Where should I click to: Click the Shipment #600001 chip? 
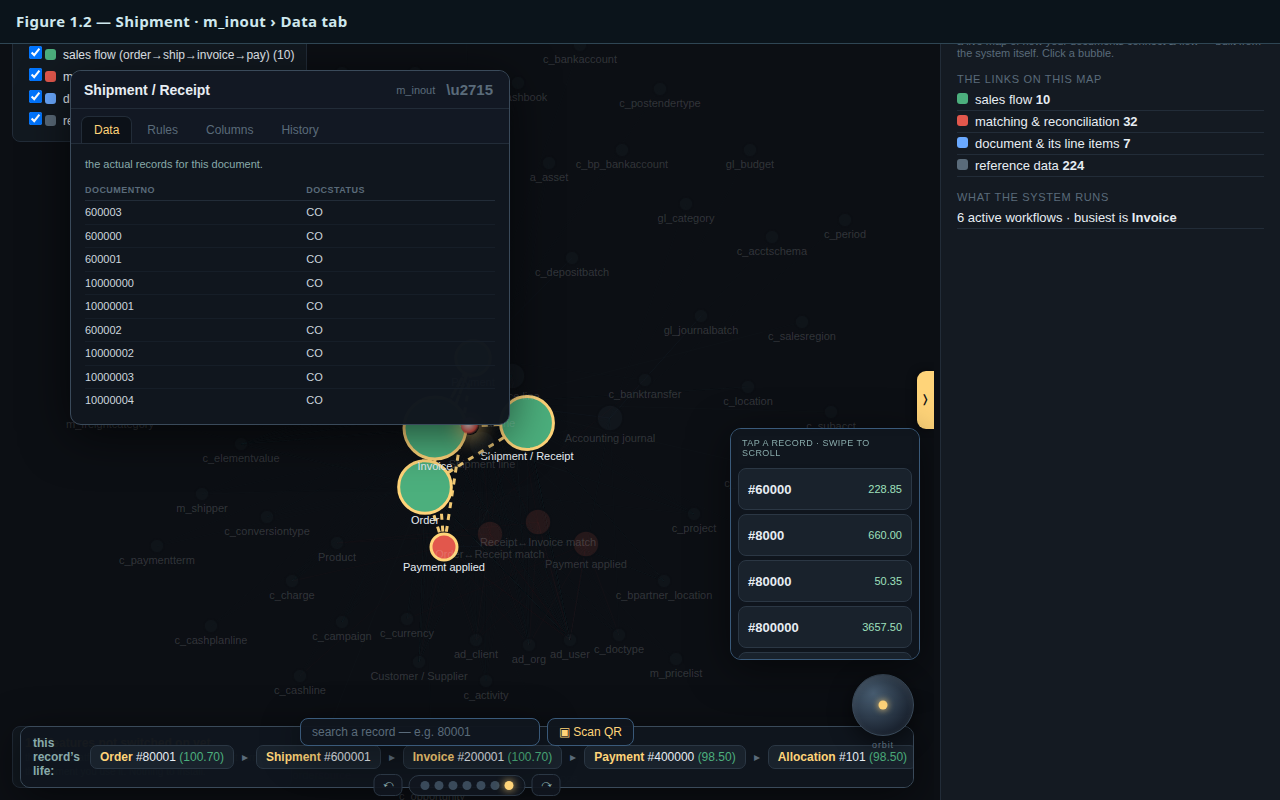click(318, 757)
